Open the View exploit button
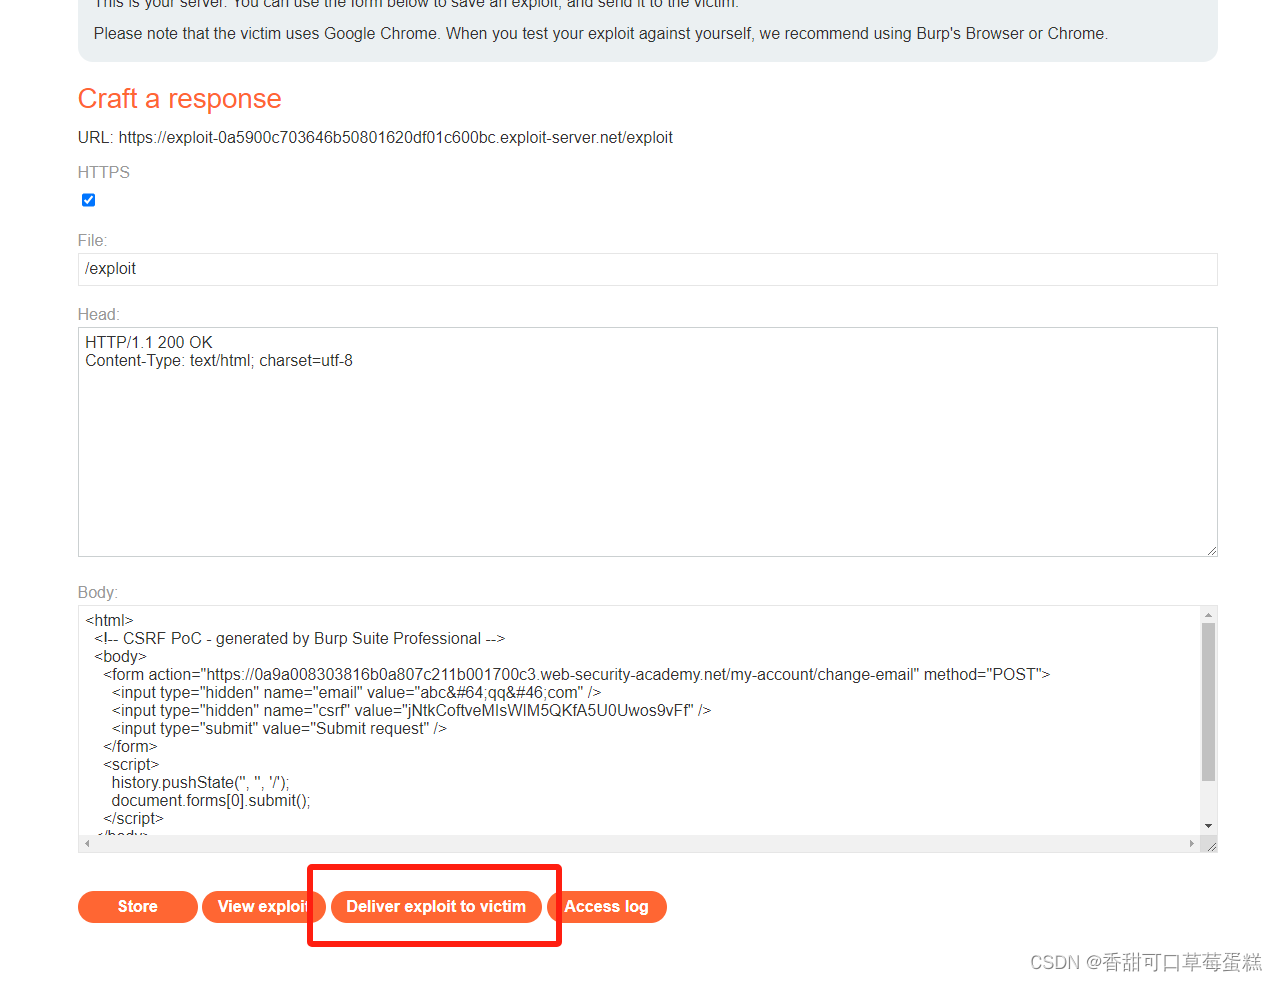The width and height of the screenshot is (1277, 982). [263, 906]
